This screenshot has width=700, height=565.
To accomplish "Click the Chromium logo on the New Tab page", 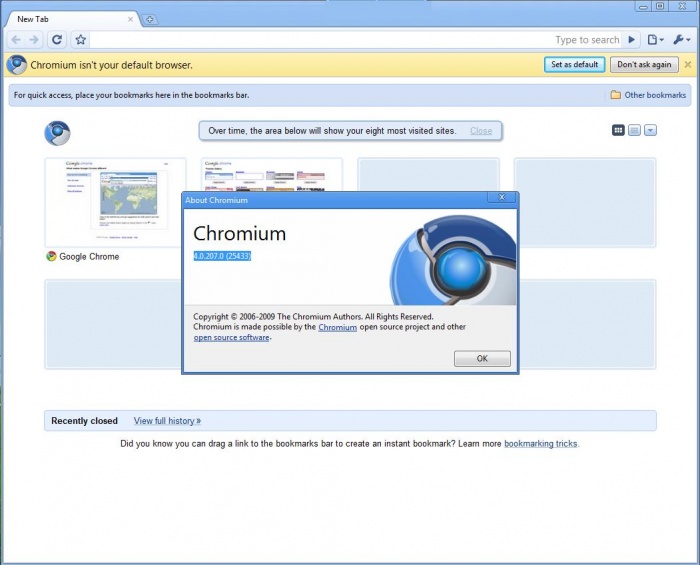I will (x=57, y=133).
